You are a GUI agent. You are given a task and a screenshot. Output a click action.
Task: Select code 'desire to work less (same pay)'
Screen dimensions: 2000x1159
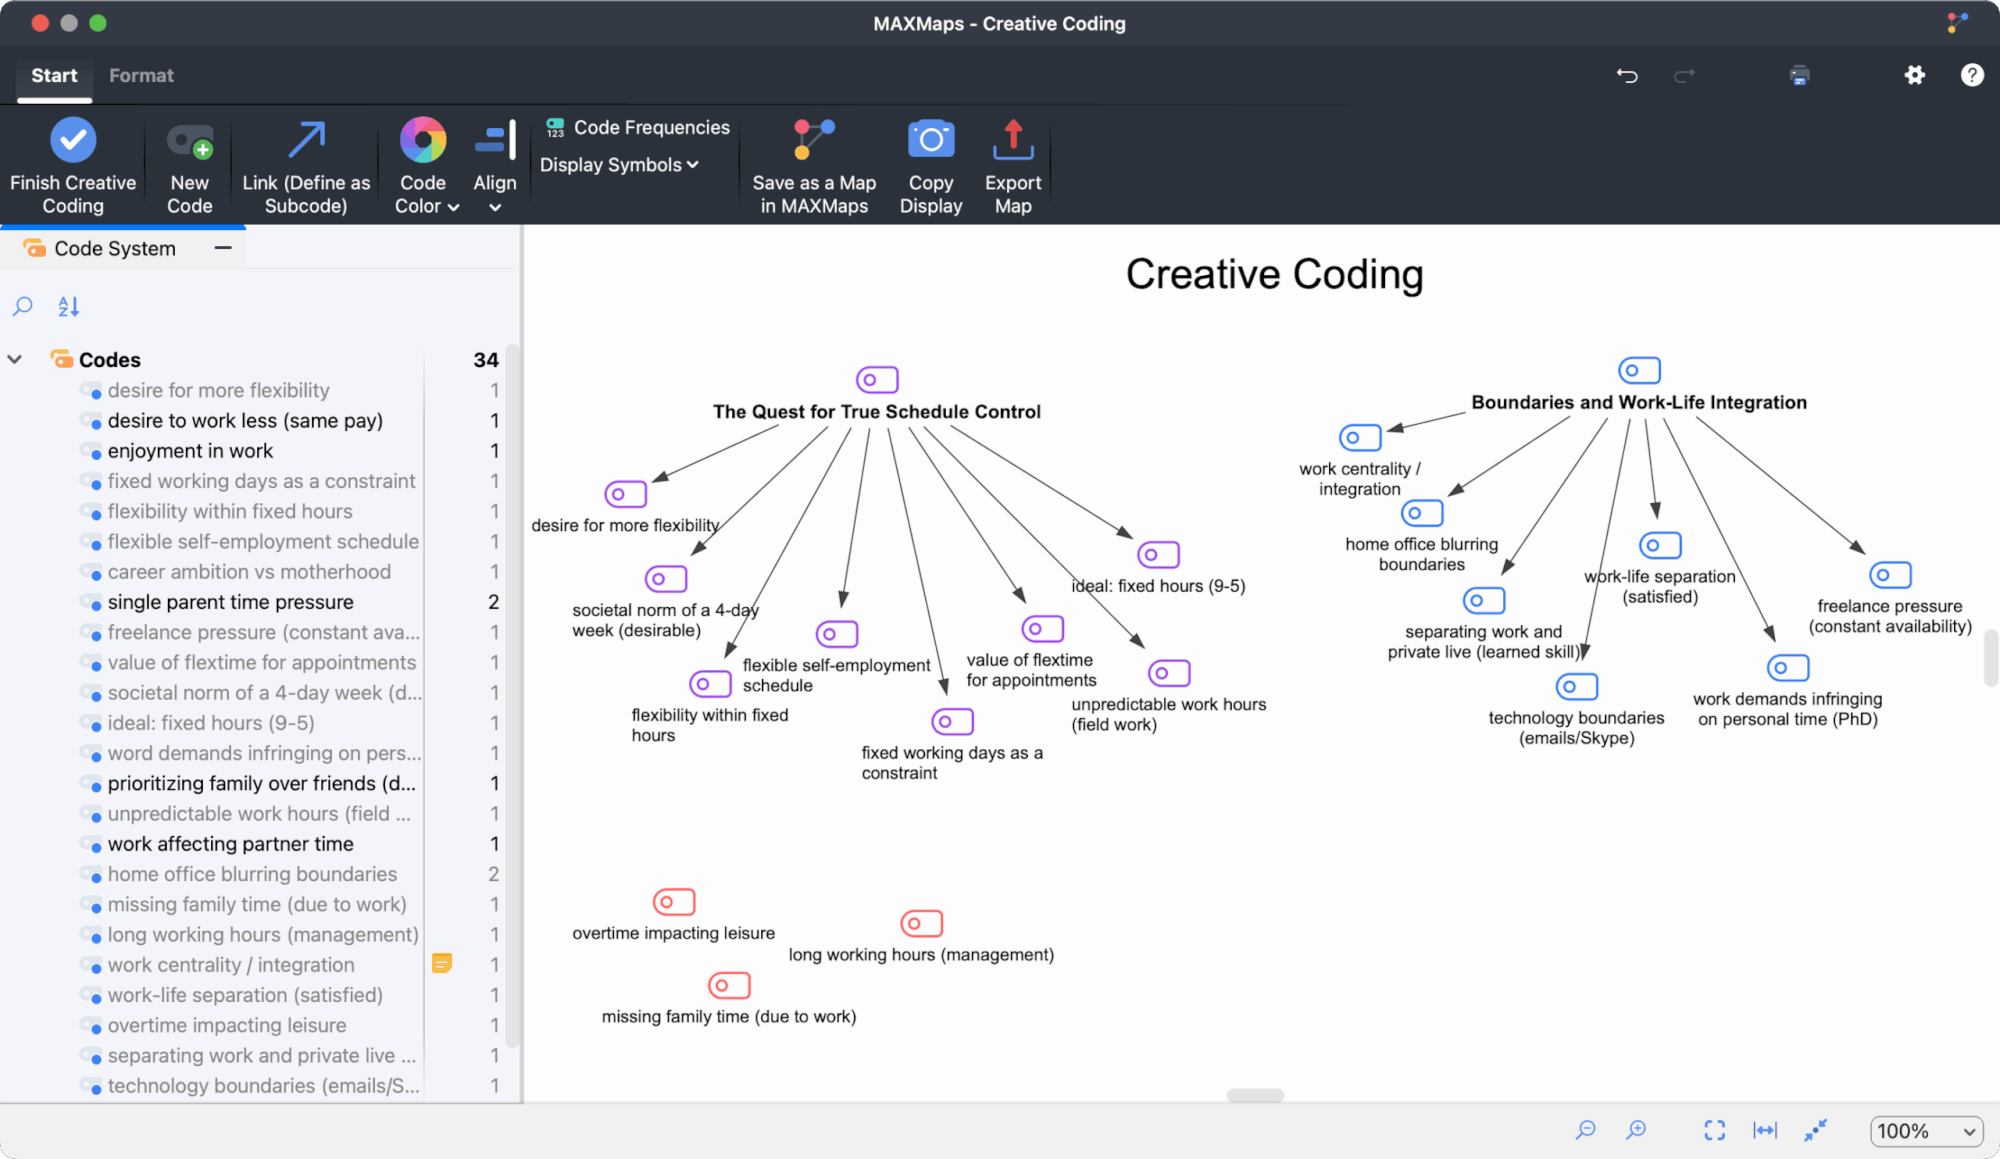click(x=245, y=421)
